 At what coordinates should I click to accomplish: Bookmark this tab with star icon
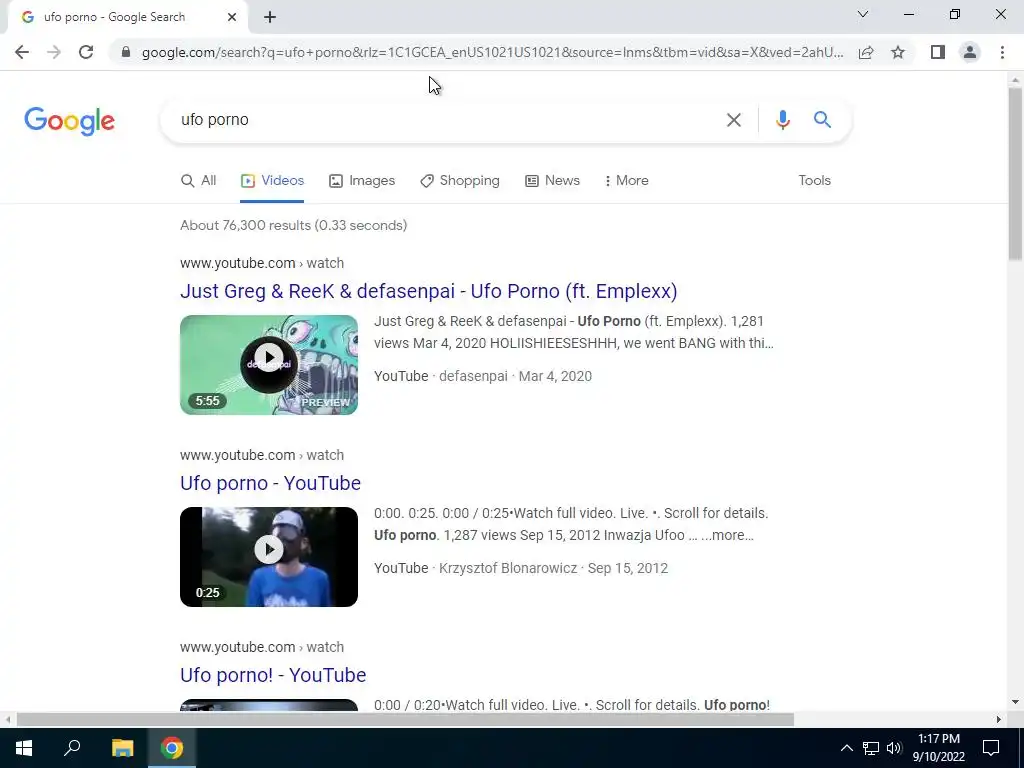coord(898,52)
